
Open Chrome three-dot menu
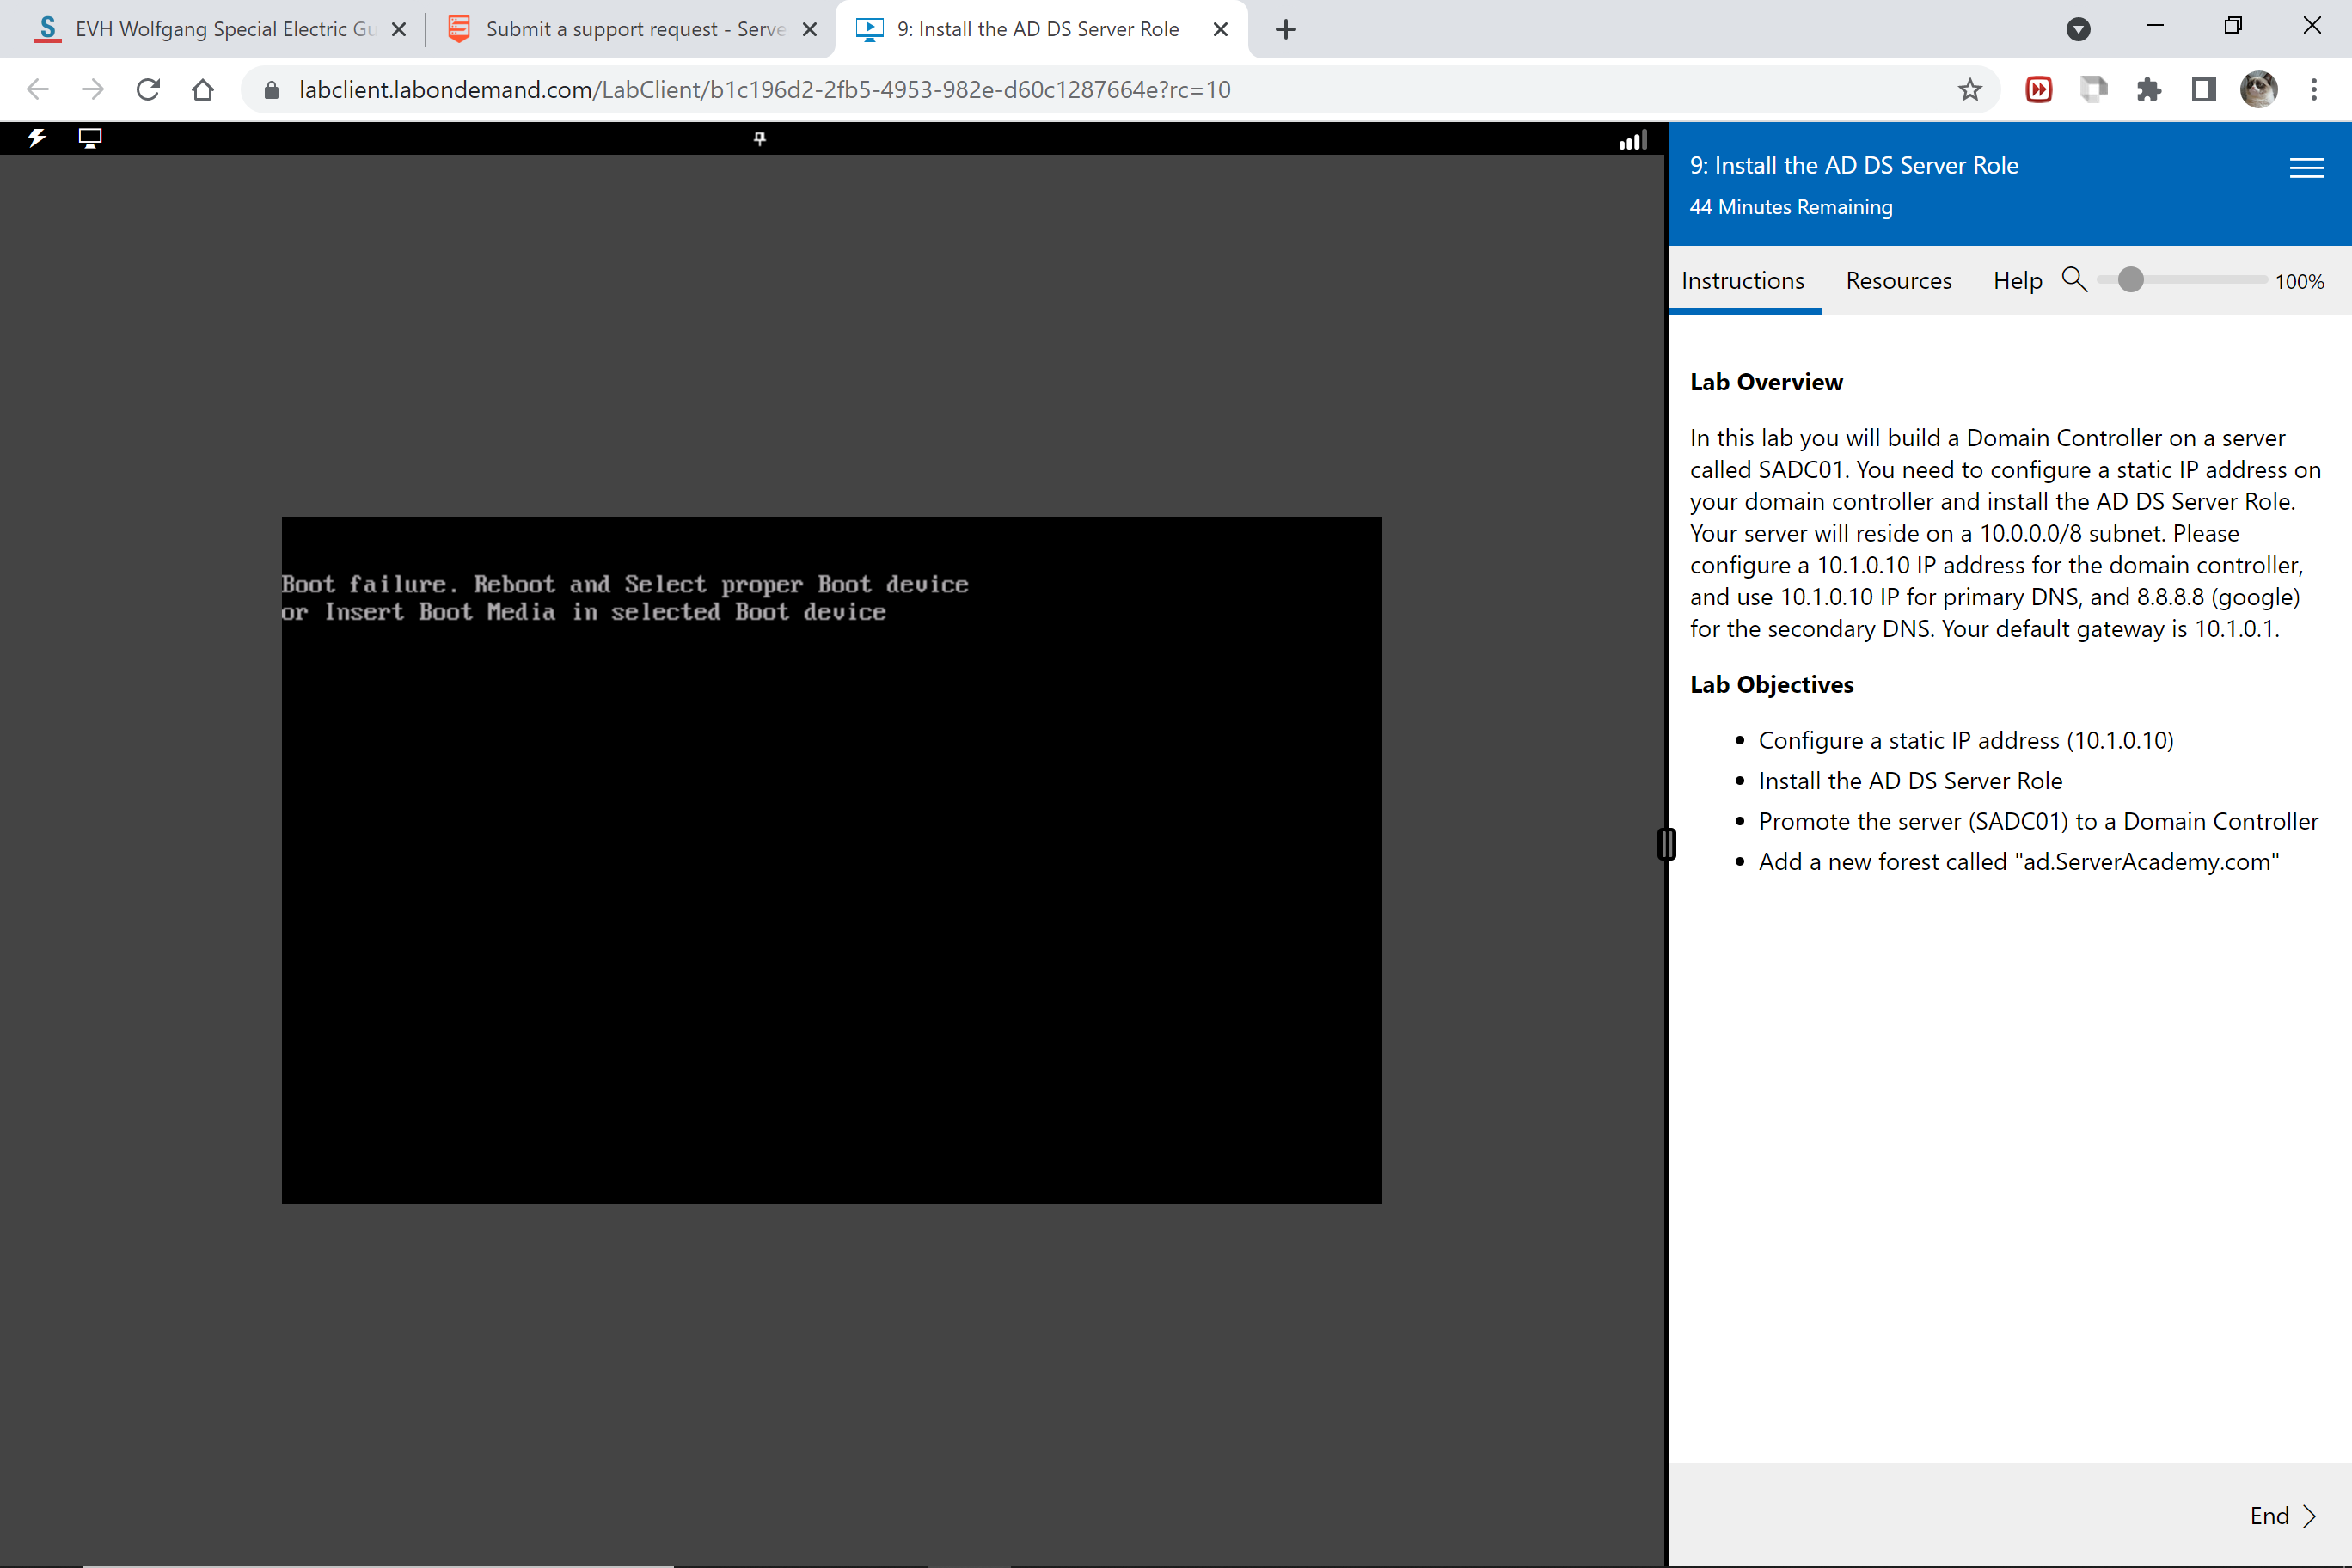point(2313,90)
